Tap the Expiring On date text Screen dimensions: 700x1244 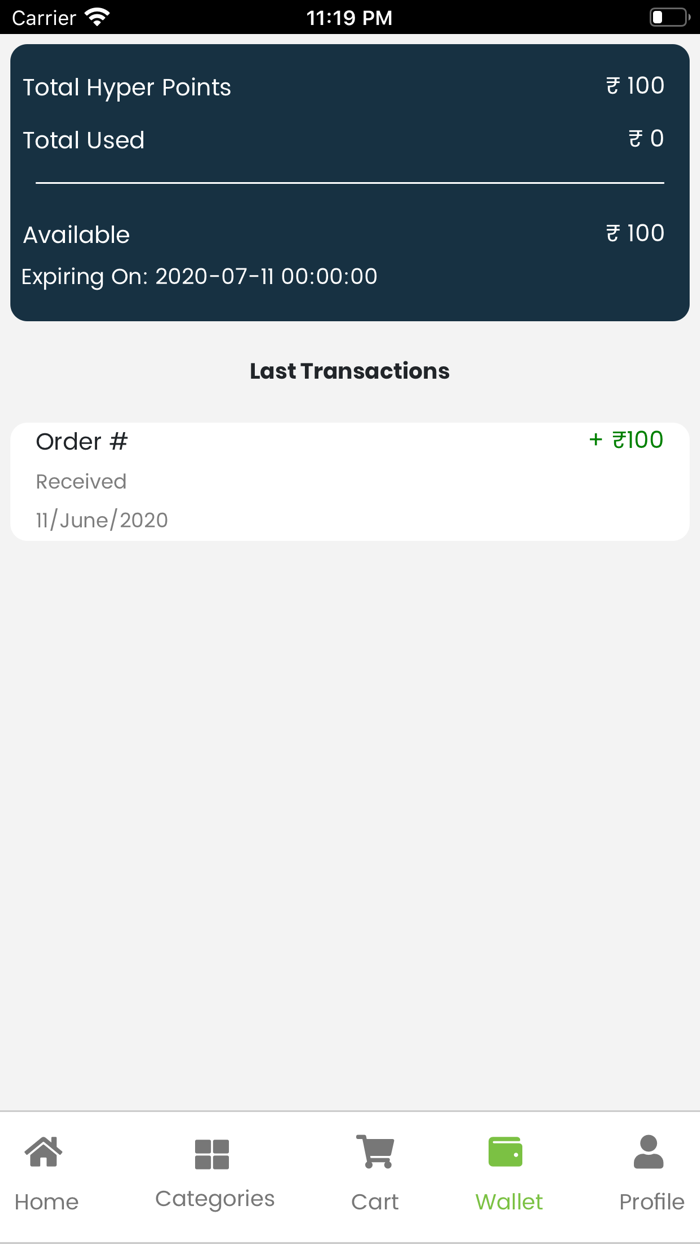click(200, 277)
